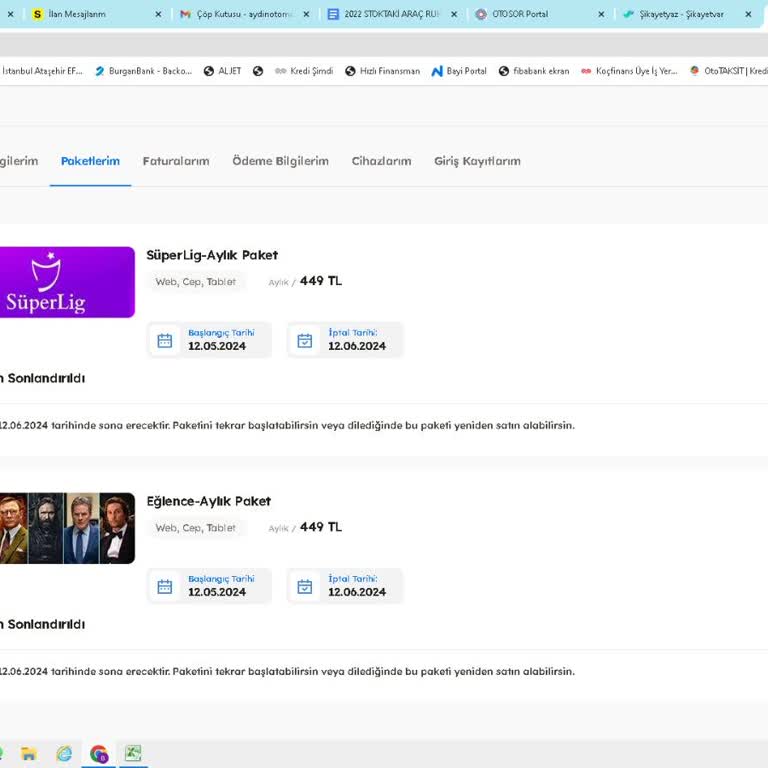Open the İstanbul Ataşehir EF bookmark
The image size is (768, 768).
click(42, 71)
